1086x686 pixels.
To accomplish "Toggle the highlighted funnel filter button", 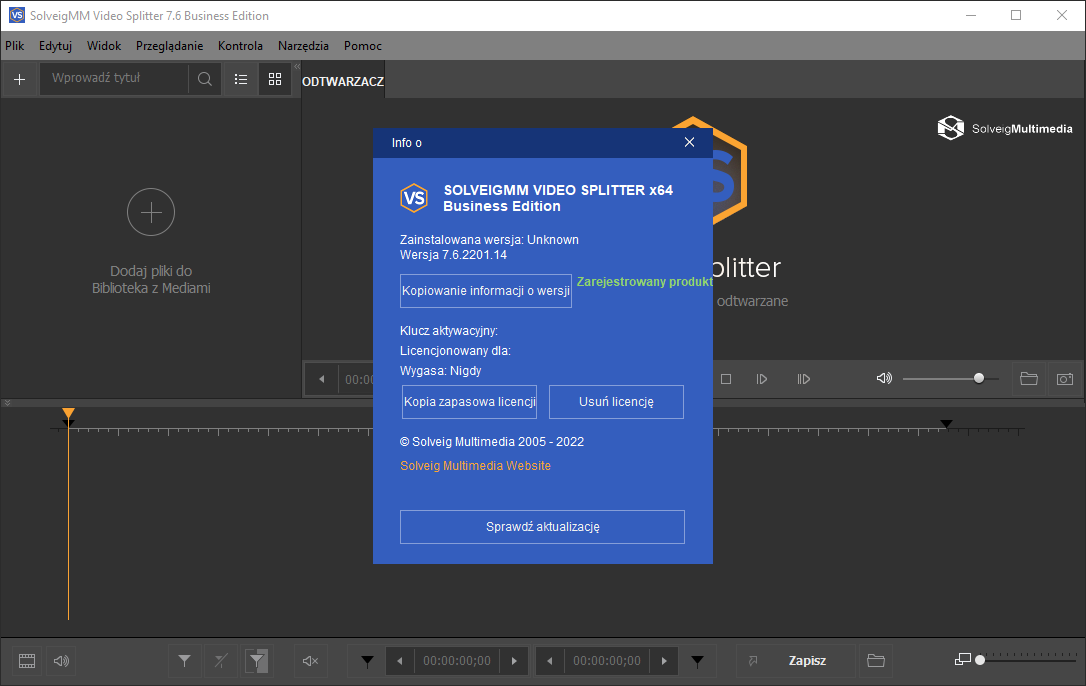I will tap(257, 661).
